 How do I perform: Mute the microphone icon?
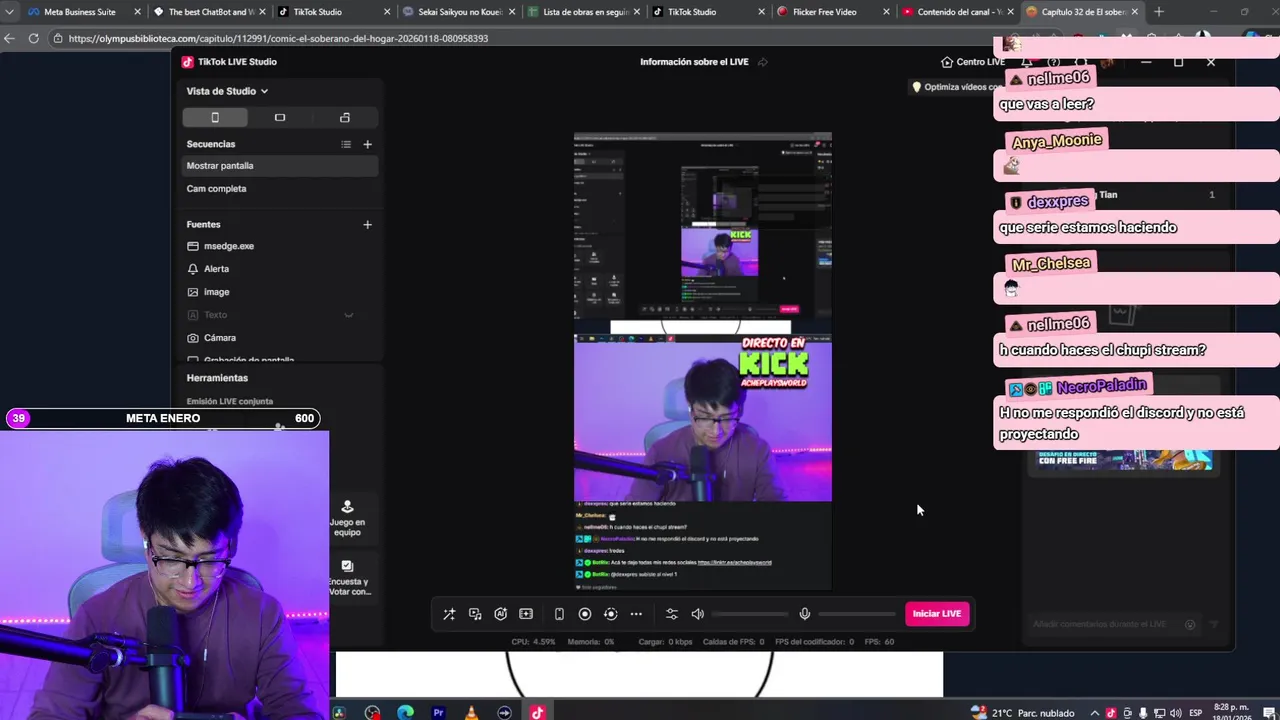pyautogui.click(x=804, y=614)
